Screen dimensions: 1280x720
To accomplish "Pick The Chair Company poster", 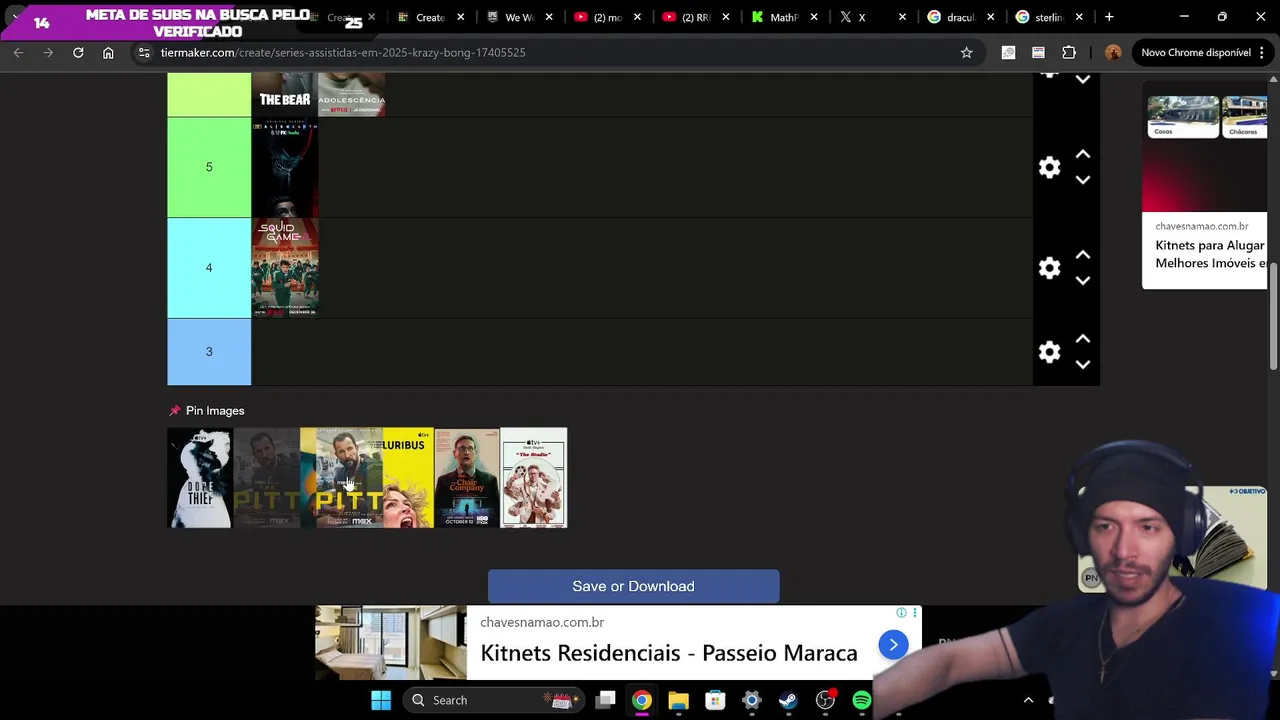I will pos(467,478).
